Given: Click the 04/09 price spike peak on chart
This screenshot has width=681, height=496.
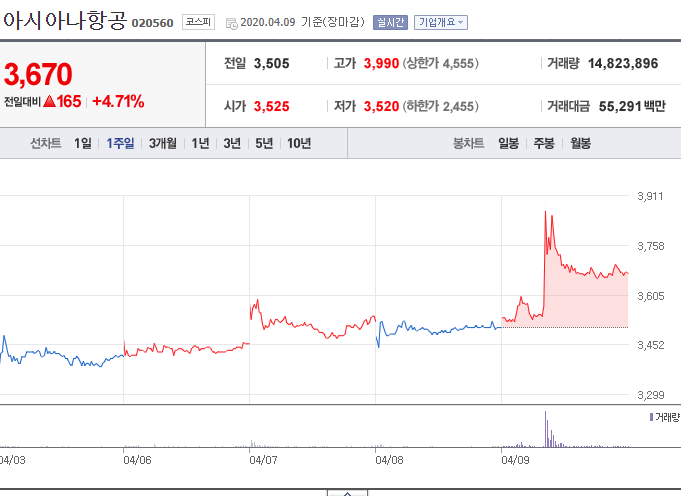Looking at the screenshot, I should point(545,212).
